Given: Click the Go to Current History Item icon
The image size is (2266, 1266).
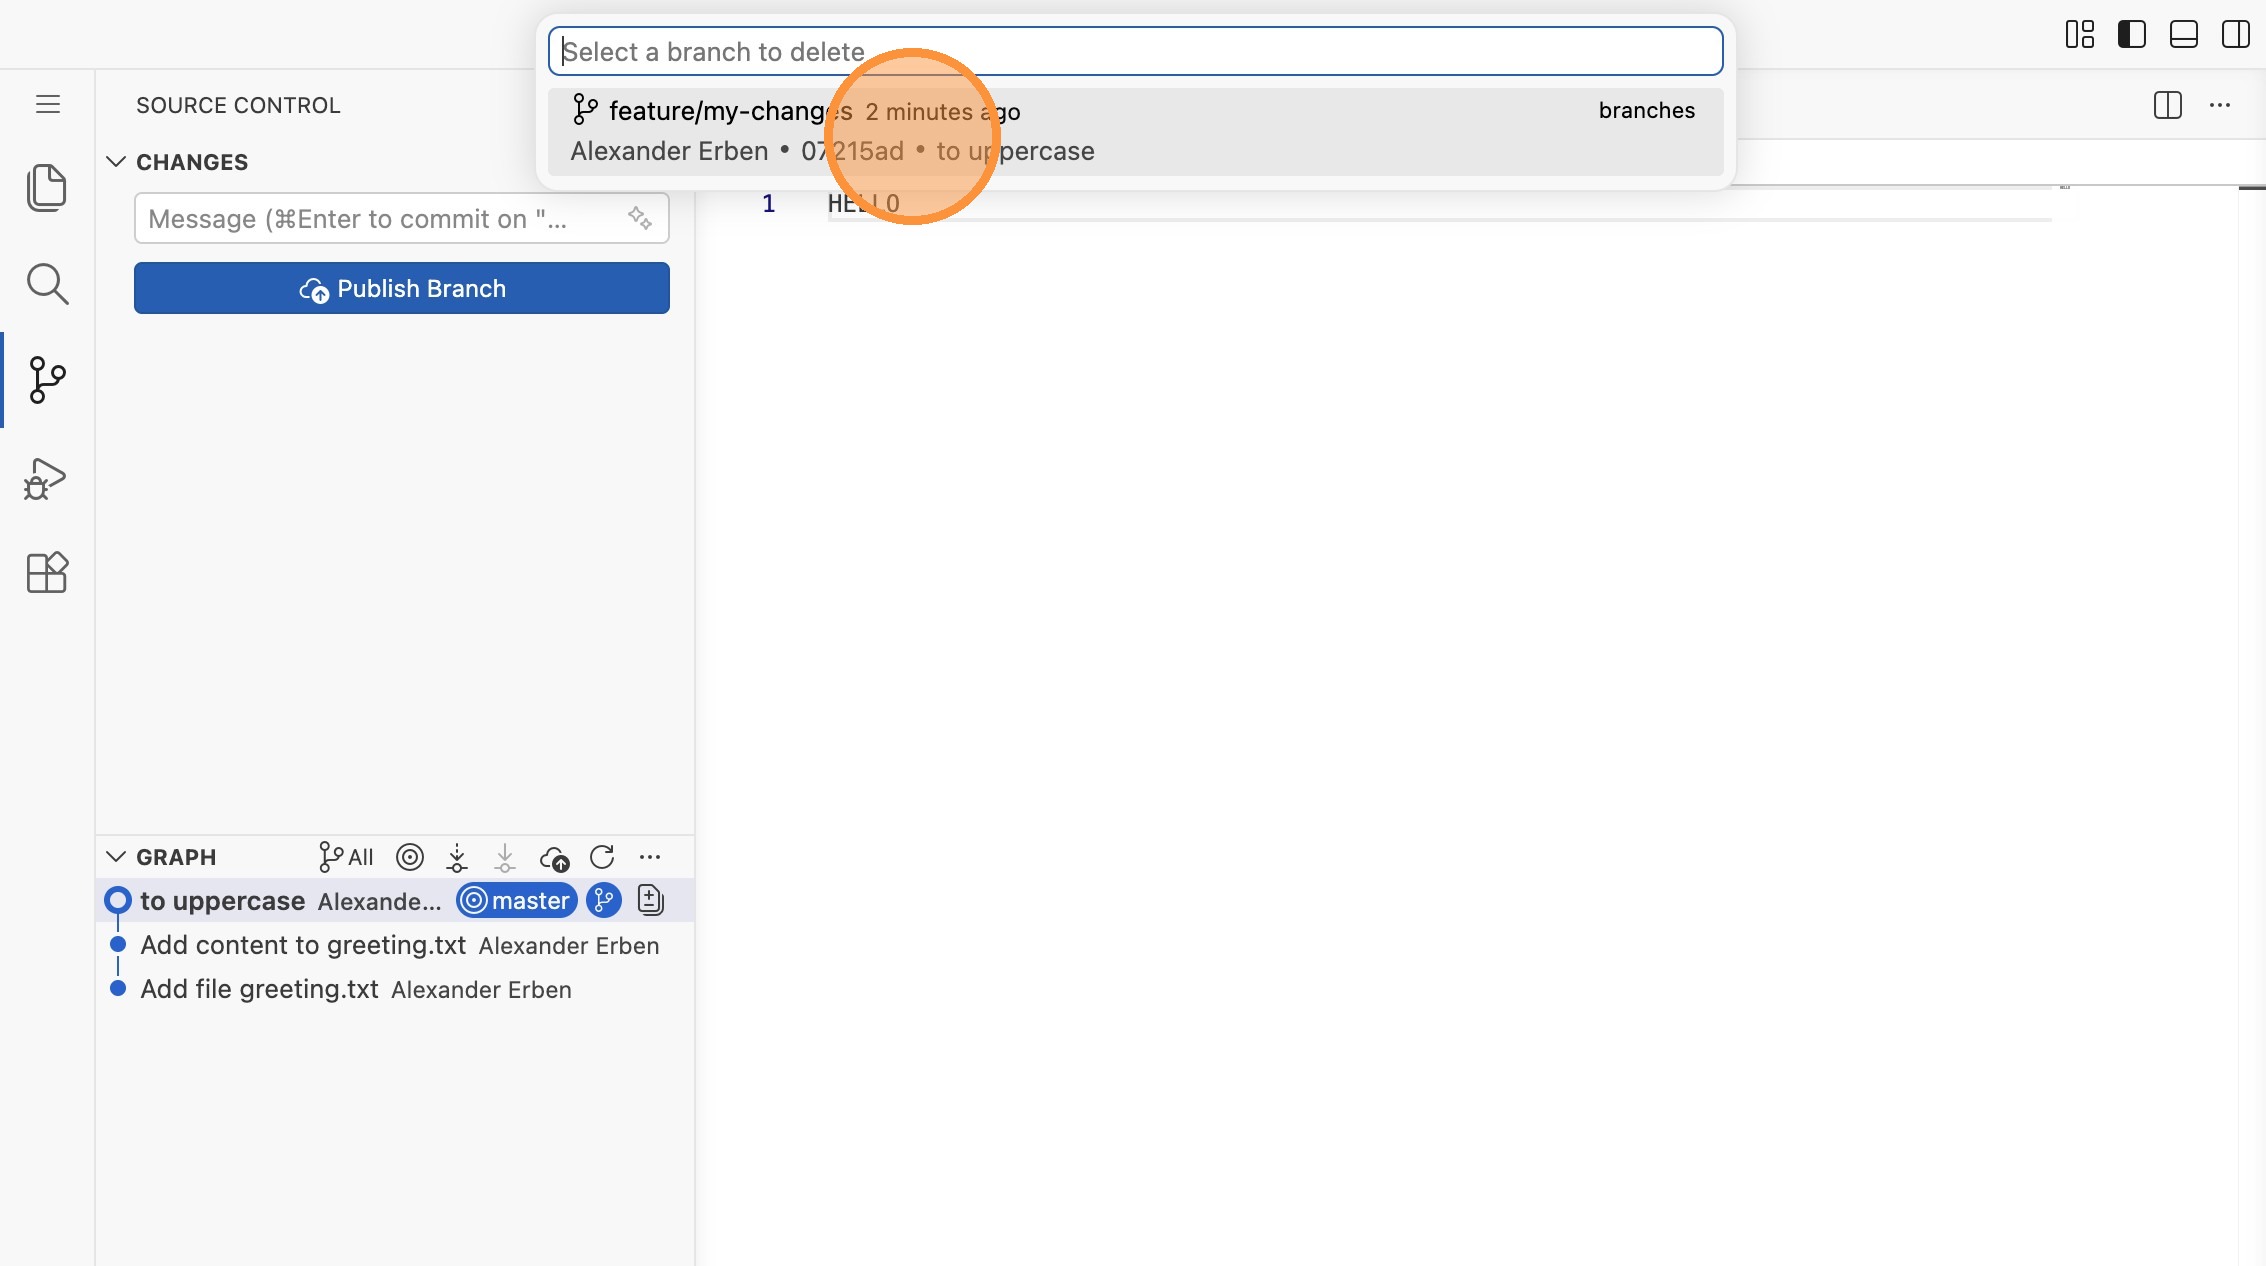Looking at the screenshot, I should click(x=410, y=857).
